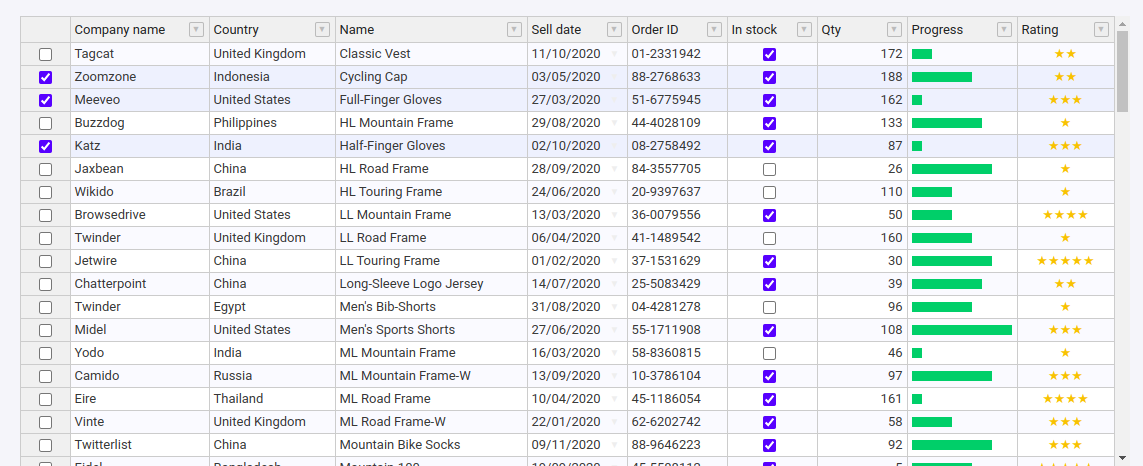Screen dimensions: 1143x466
Task: Open date picker arrow for 28/09/2020
Action: pos(615,169)
